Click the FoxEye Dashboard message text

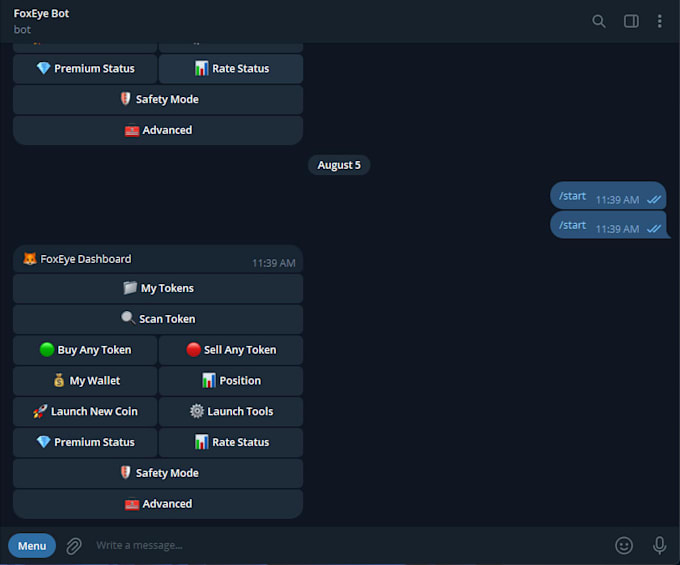click(85, 259)
